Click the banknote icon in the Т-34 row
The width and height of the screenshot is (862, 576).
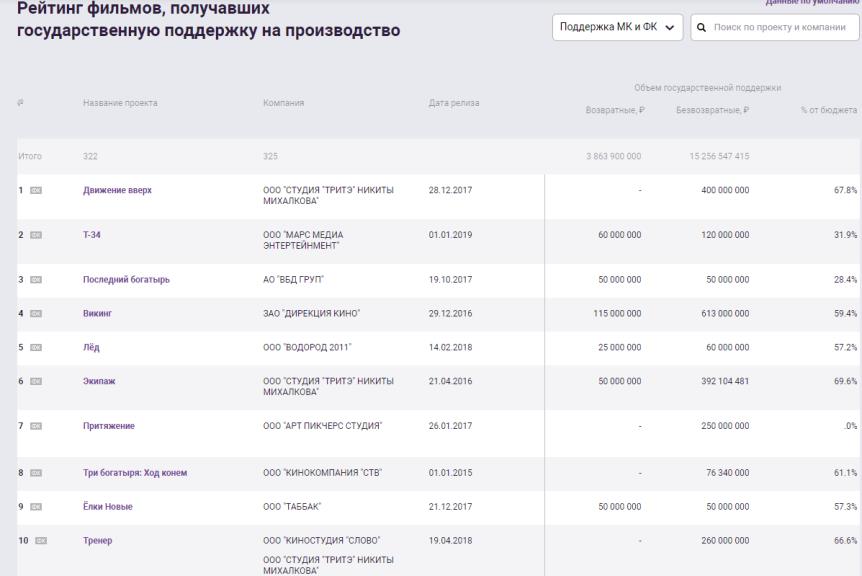(x=36, y=235)
